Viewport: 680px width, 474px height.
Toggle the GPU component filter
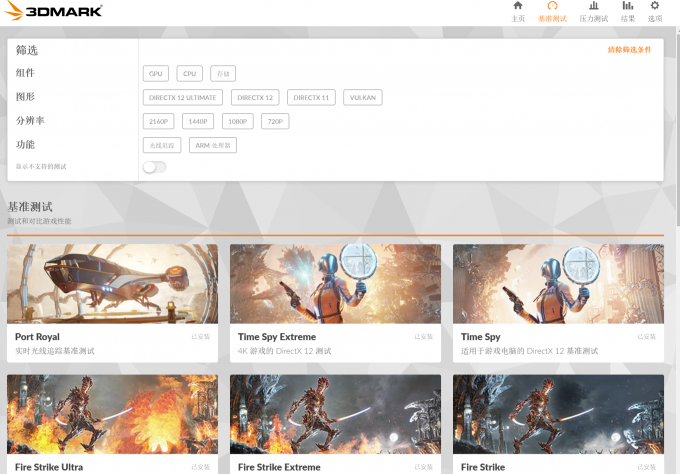point(156,74)
